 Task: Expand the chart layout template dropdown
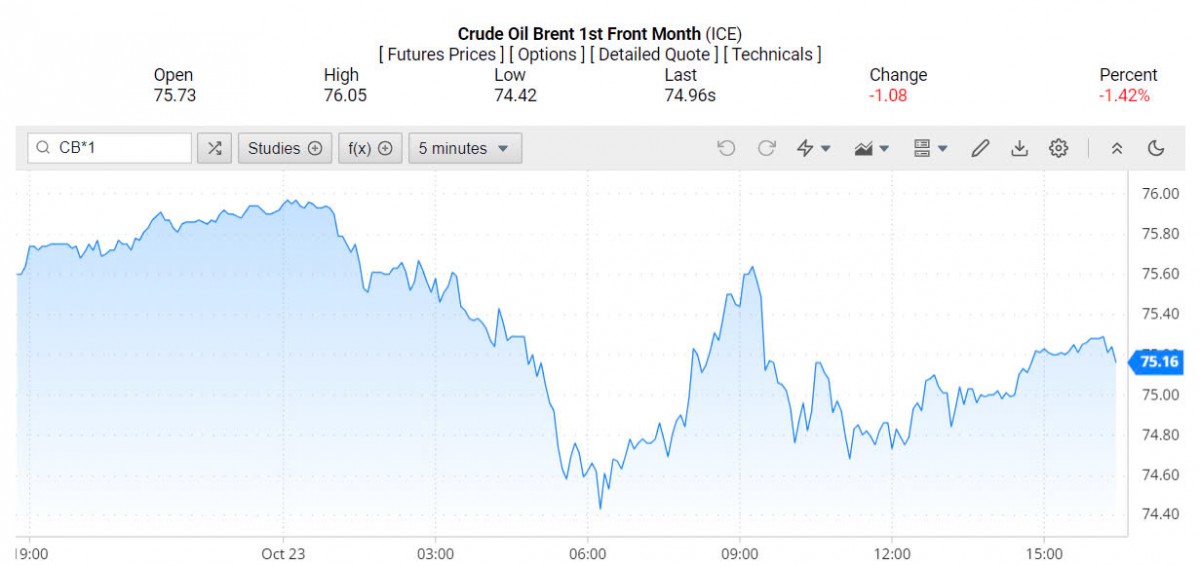point(930,148)
